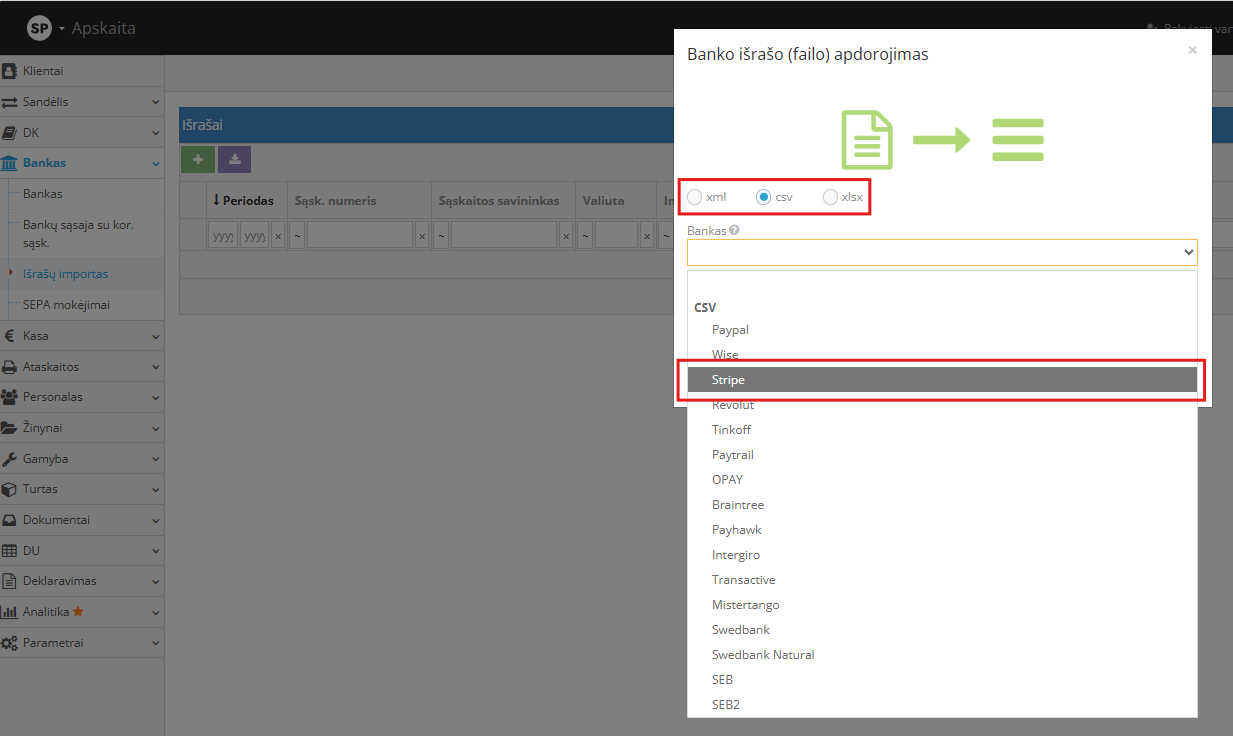Select the Klientai person icon
This screenshot has height=736, width=1233.
click(x=10, y=70)
